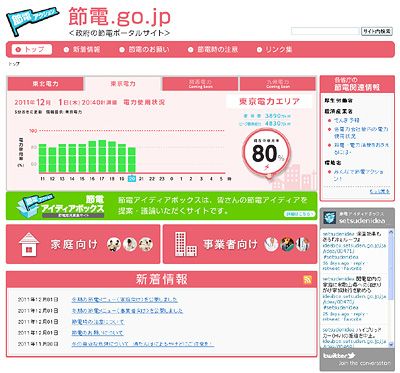
Task: Open the トップ navigation item
Action: pos(32,49)
